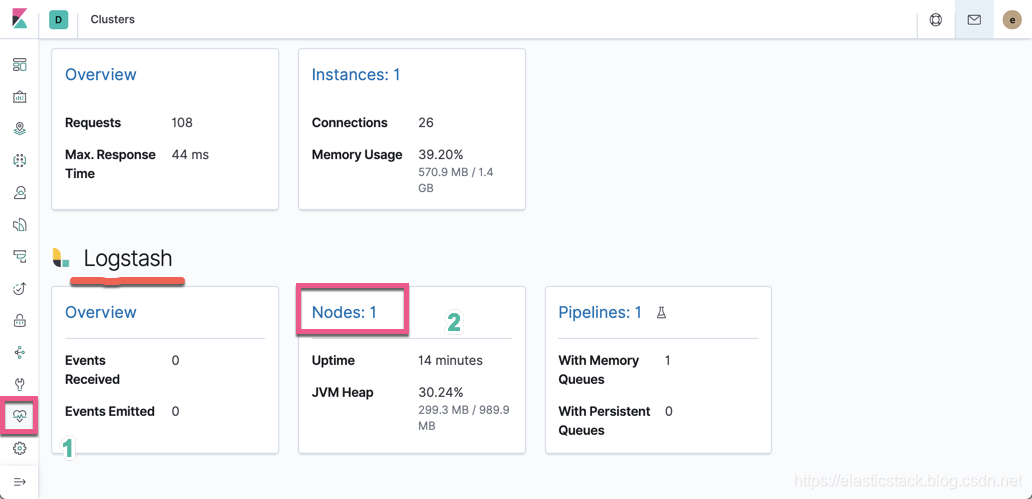This screenshot has height=499, width=1032.
Task: Open the Maps icon in sidebar
Action: [20, 128]
